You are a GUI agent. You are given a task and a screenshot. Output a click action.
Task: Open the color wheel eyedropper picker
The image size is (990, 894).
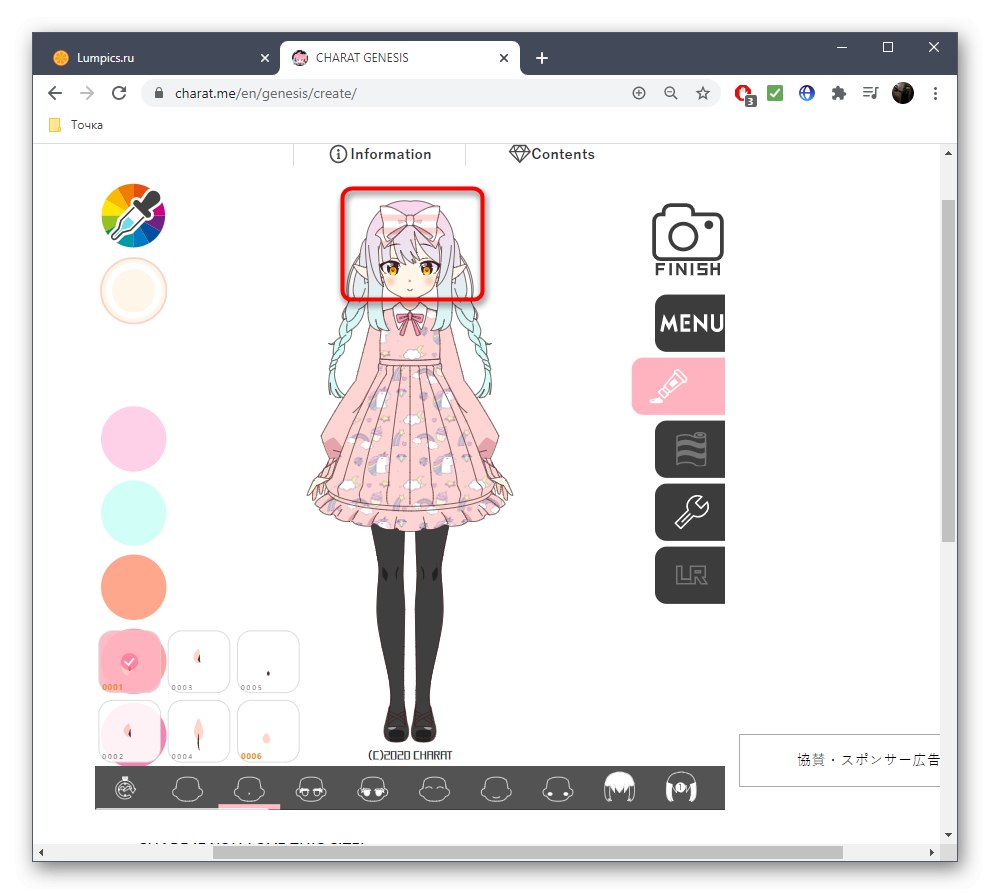click(x=133, y=215)
